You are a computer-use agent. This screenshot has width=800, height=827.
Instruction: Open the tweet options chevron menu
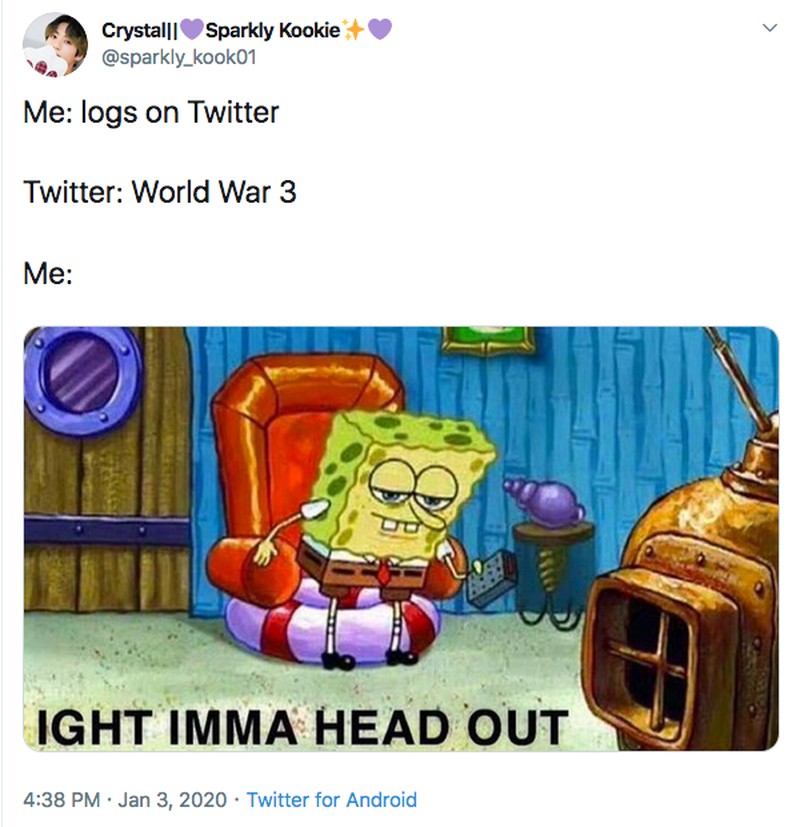tap(770, 28)
